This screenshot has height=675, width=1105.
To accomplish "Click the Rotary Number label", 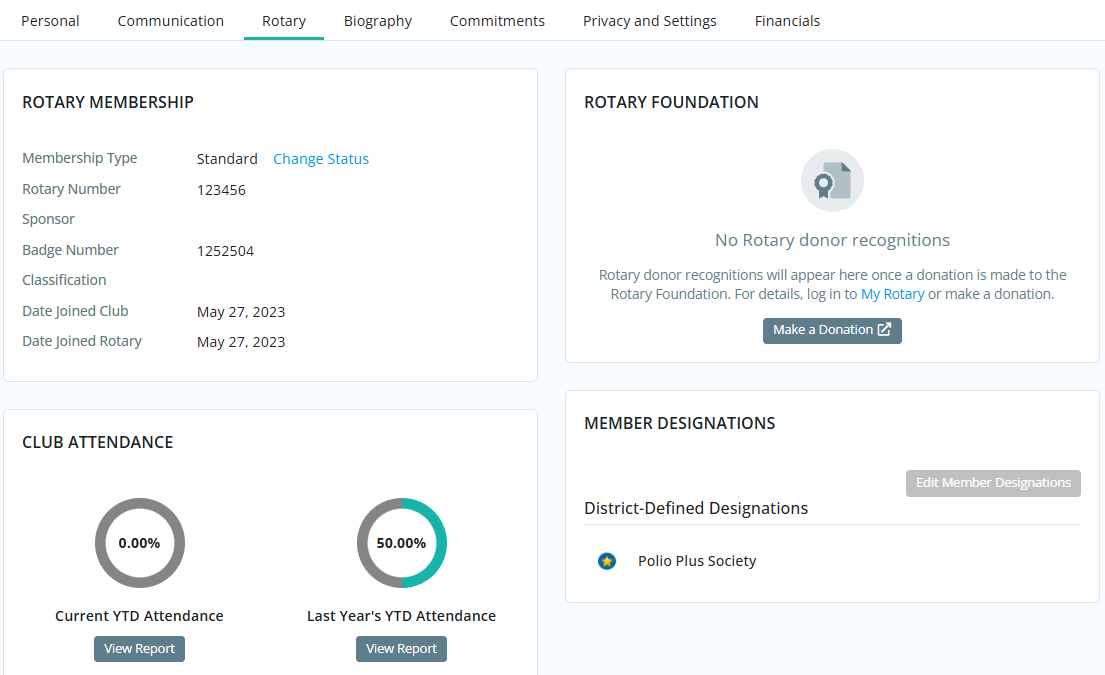I will pos(71,189).
